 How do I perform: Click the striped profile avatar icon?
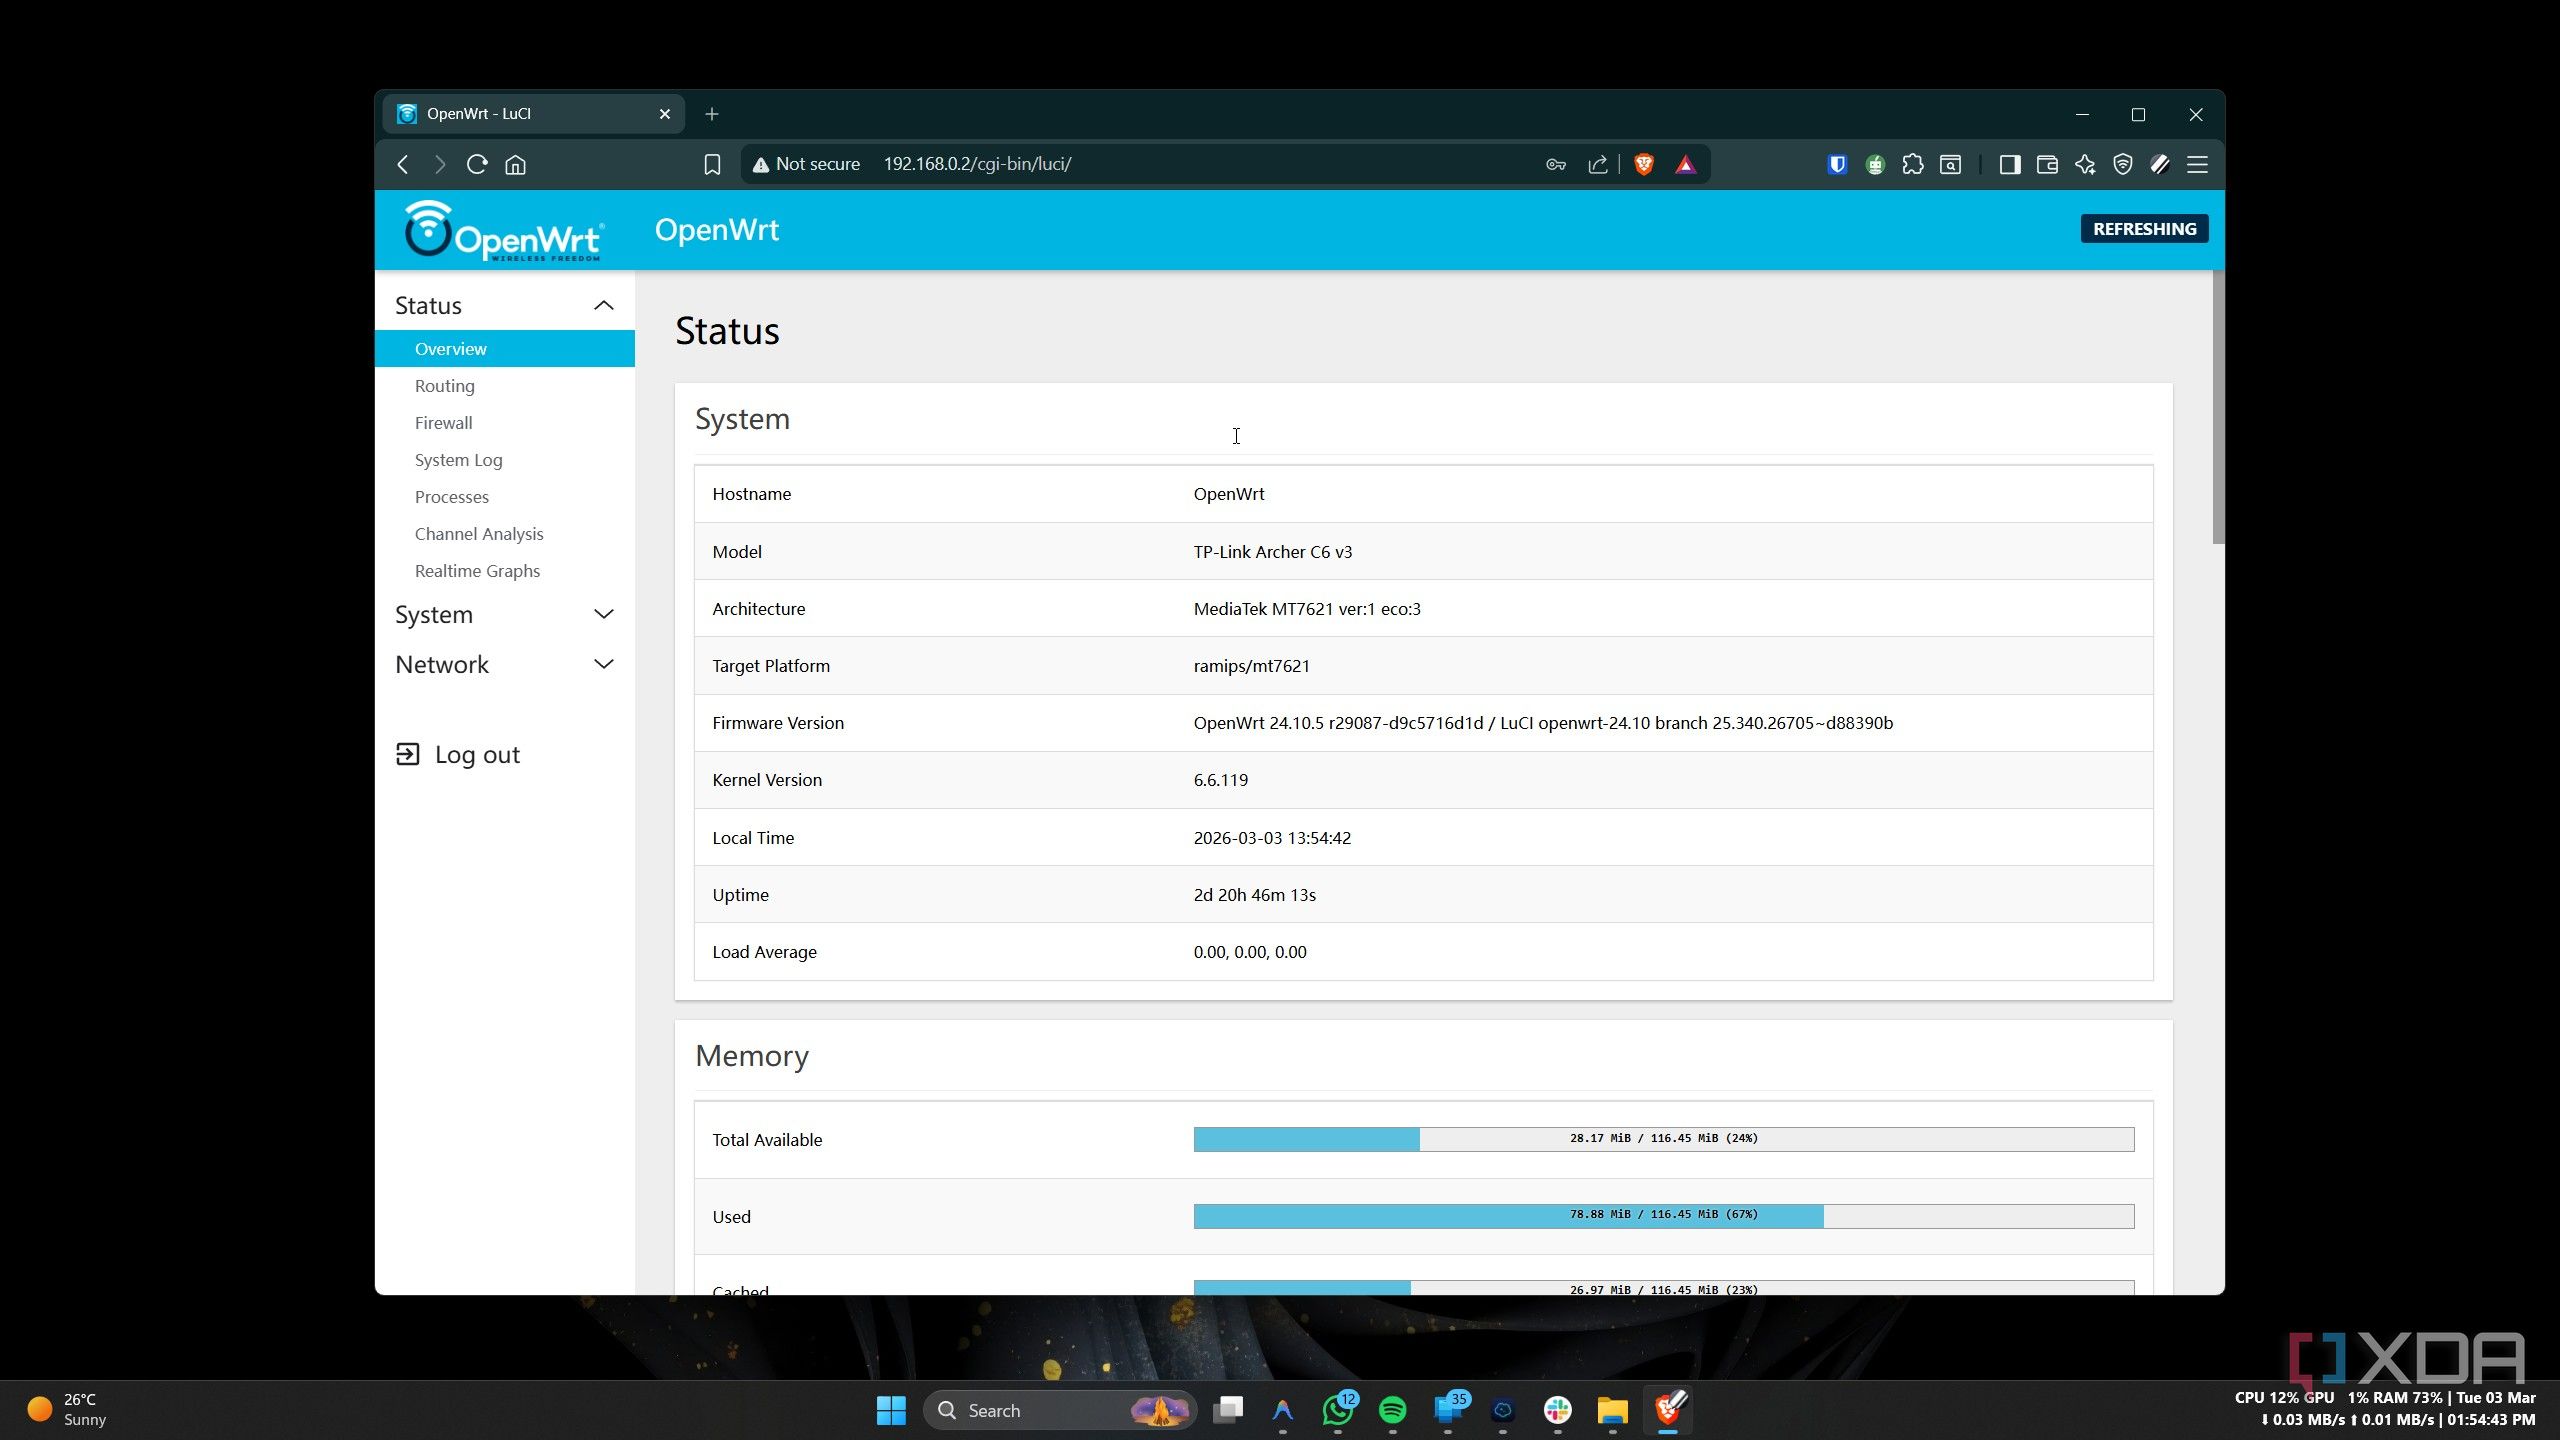[x=2160, y=164]
